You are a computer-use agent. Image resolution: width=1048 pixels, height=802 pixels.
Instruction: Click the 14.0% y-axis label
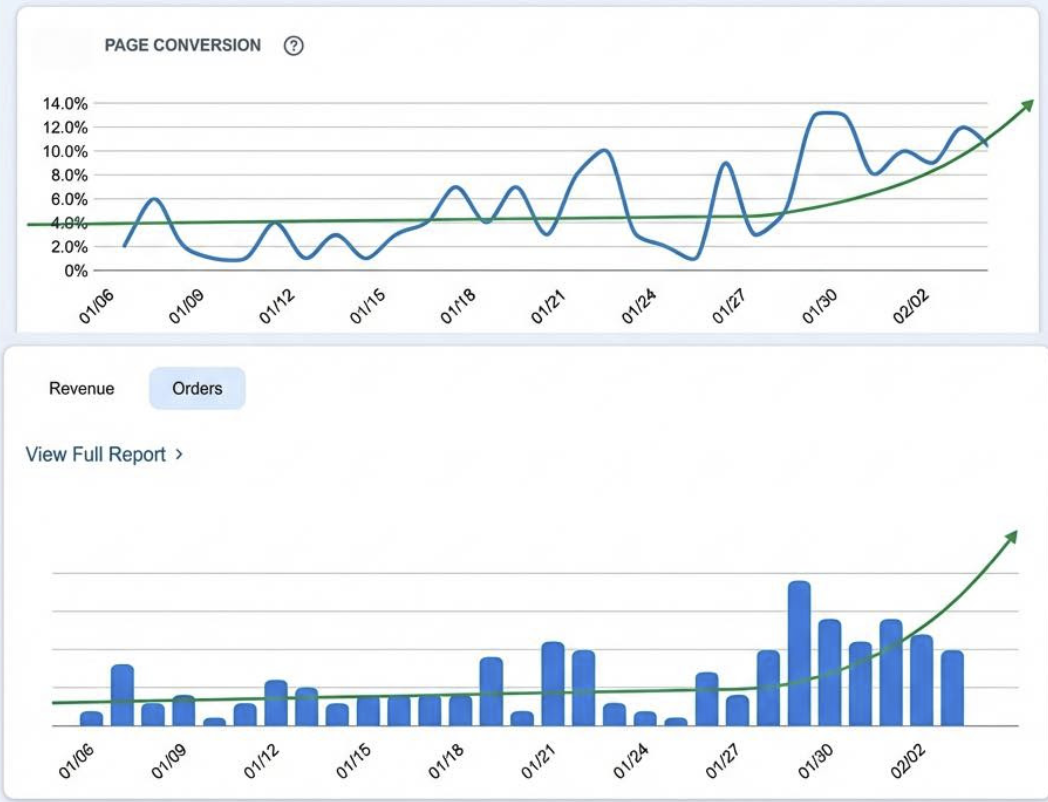[x=65, y=103]
